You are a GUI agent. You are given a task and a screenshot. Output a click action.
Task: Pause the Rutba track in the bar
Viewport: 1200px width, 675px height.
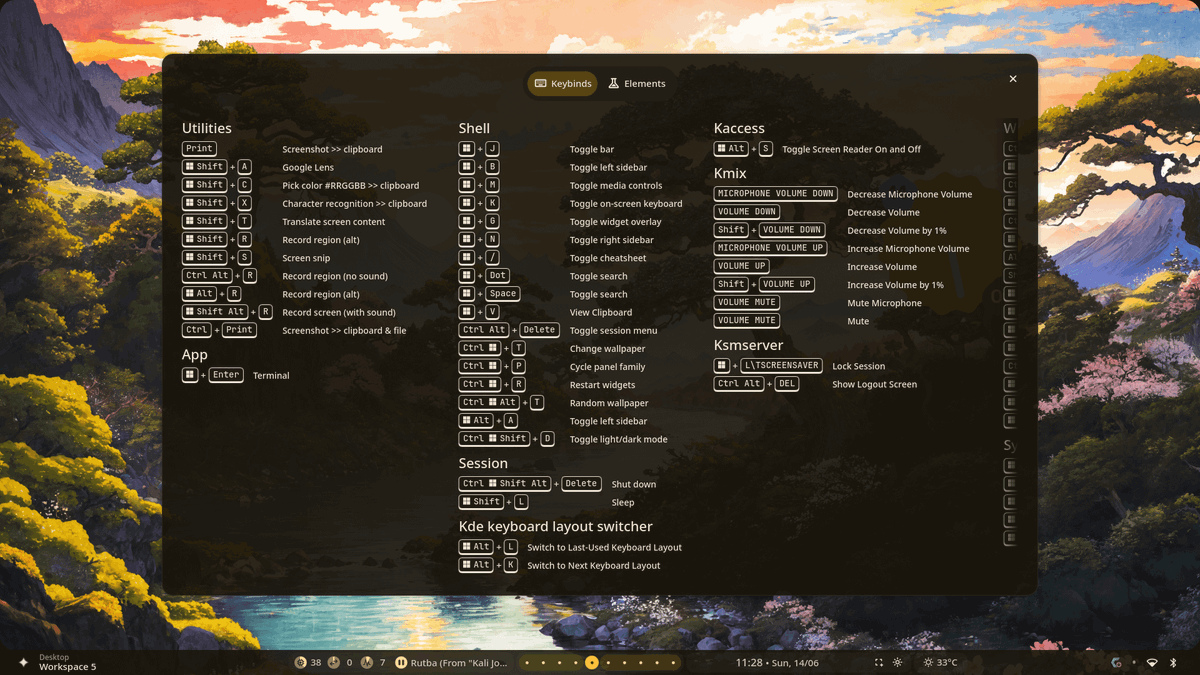point(401,662)
